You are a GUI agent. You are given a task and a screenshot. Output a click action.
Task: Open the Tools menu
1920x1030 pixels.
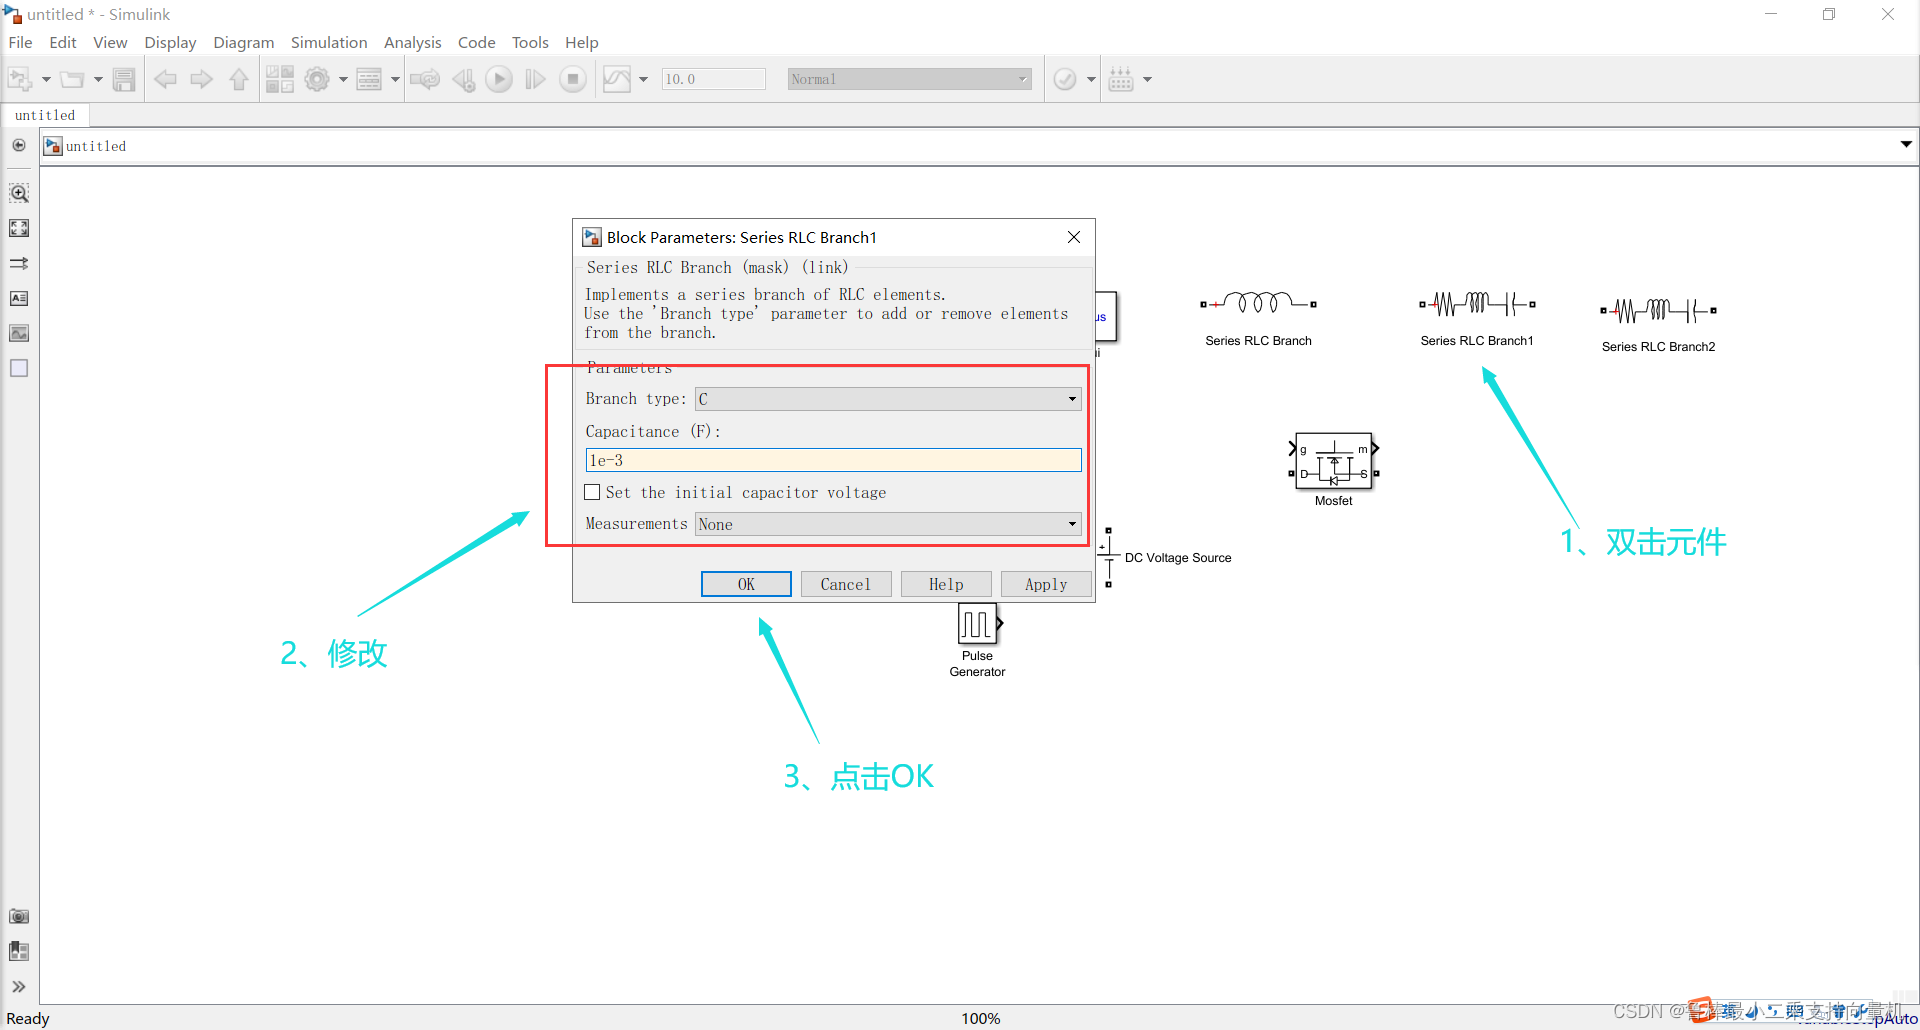[530, 42]
